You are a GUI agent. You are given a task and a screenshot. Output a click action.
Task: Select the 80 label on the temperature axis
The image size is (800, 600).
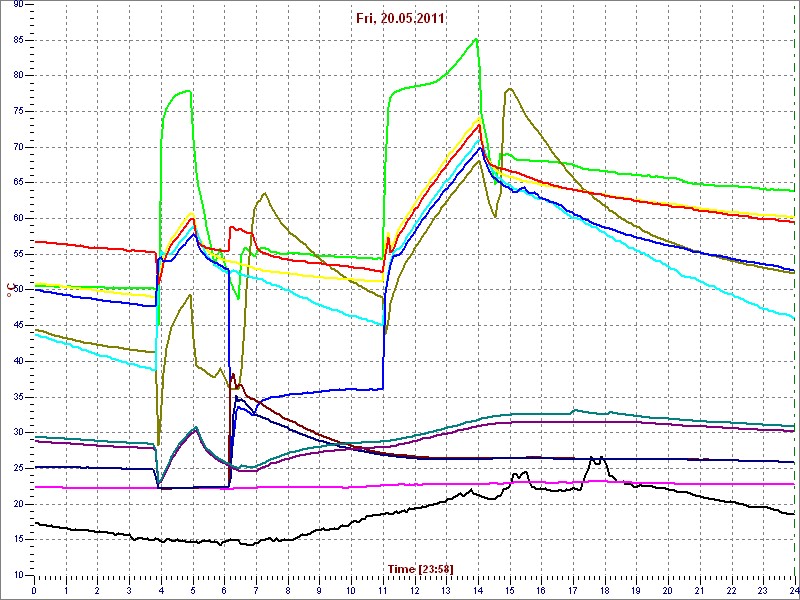[x=17, y=76]
